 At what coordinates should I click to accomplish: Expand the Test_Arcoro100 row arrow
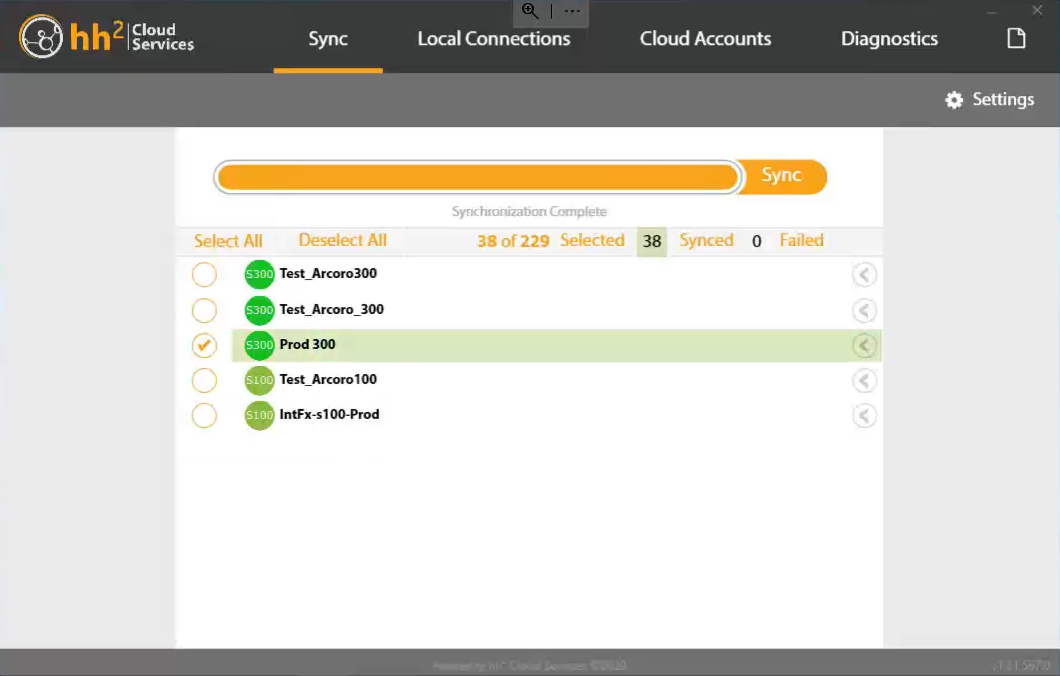(864, 381)
